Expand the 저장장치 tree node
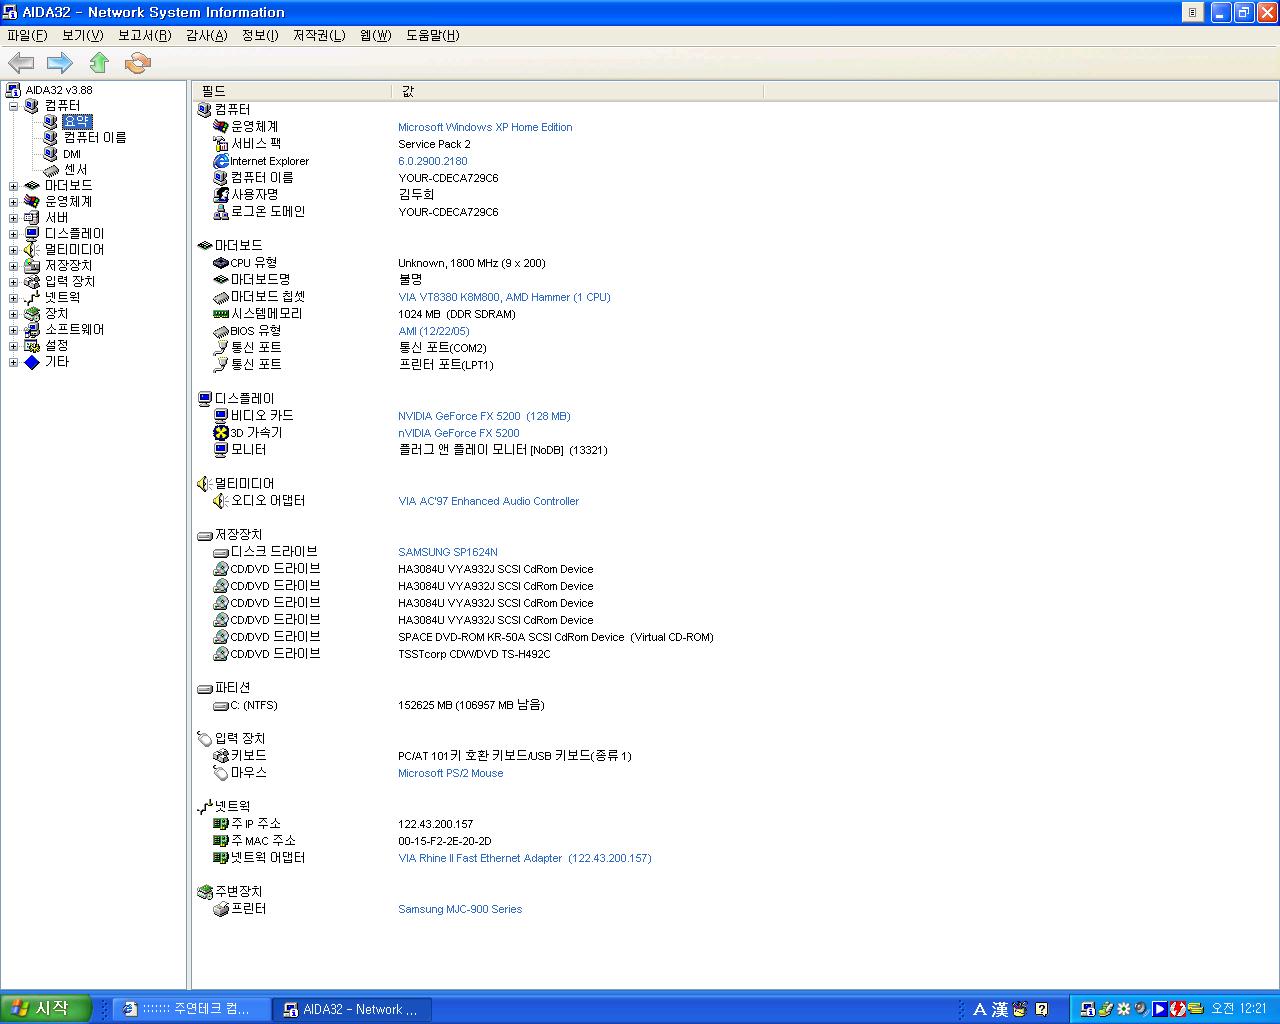The image size is (1280, 1024). click(x=13, y=266)
